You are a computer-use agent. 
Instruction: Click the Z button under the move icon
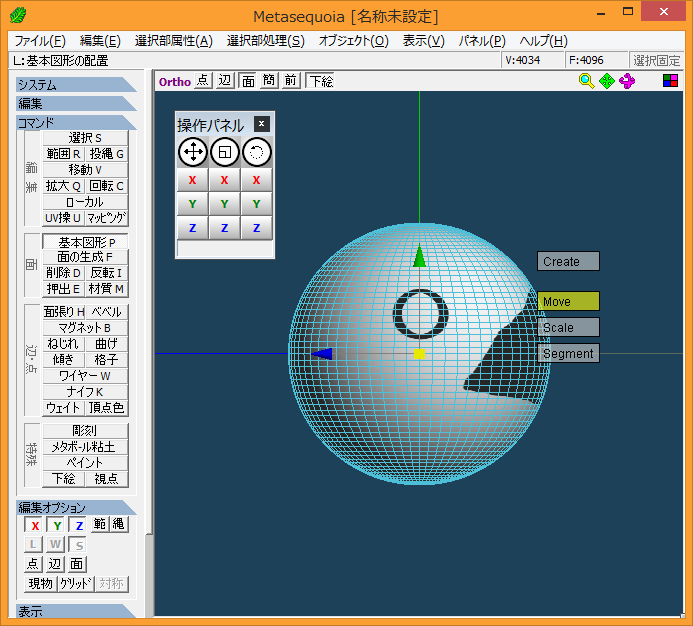(x=193, y=228)
